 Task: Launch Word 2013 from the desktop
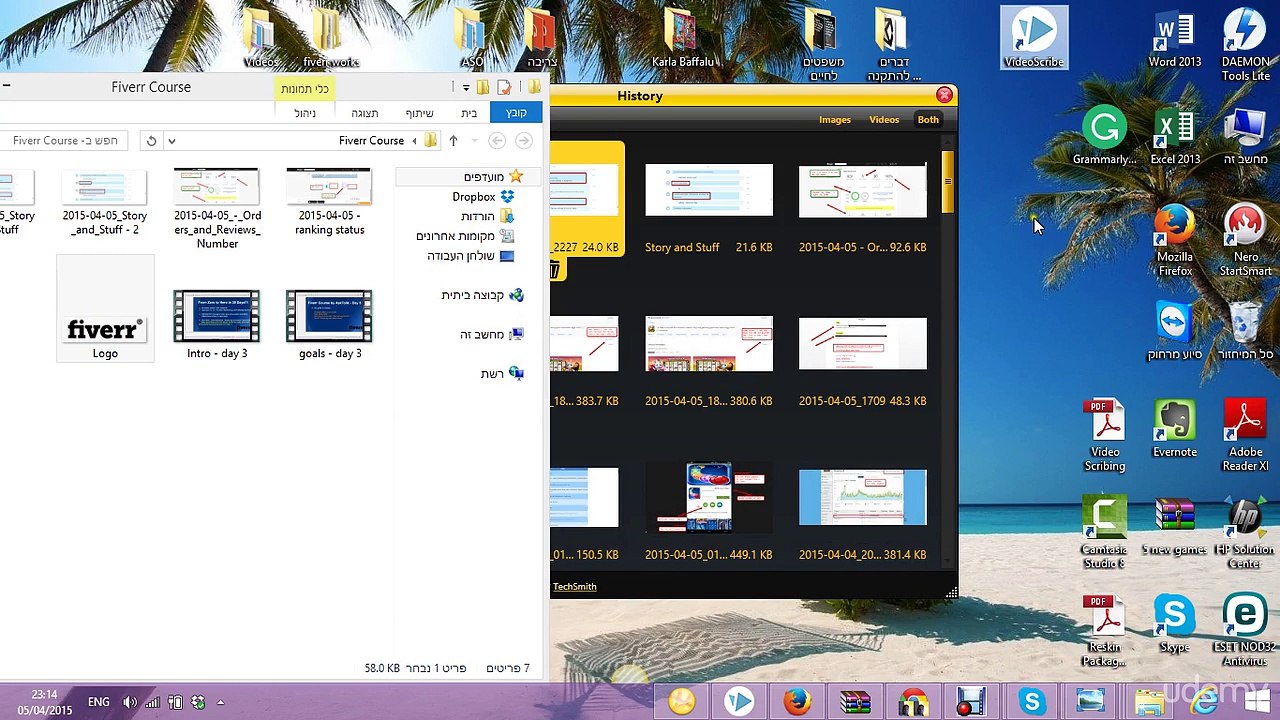click(x=1175, y=39)
